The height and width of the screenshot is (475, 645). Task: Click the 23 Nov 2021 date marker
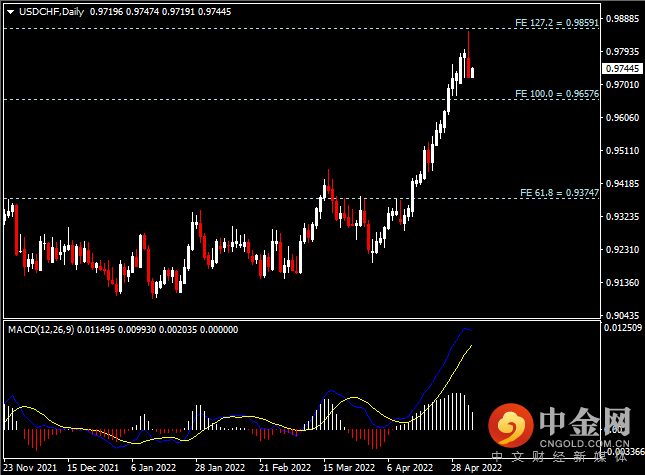30,468
